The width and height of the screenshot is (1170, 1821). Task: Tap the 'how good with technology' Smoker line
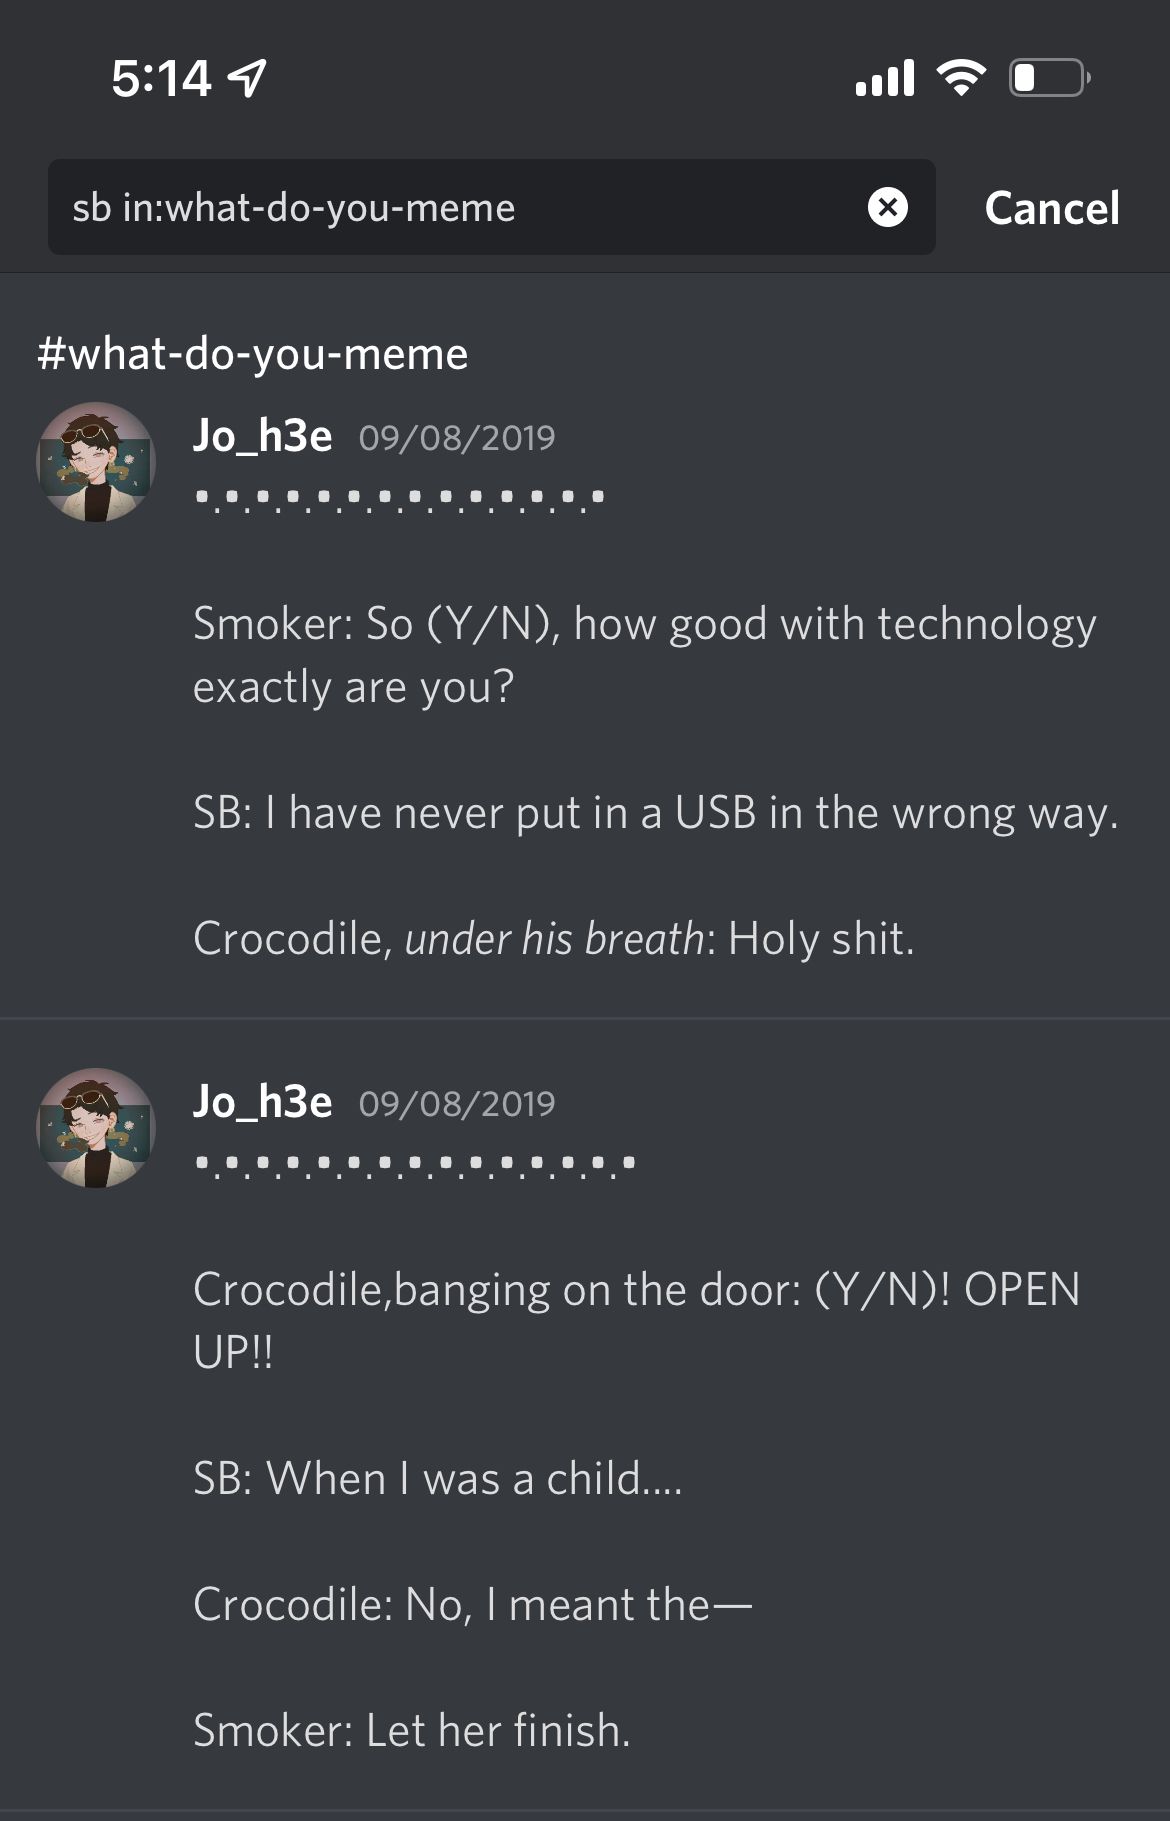(x=645, y=655)
